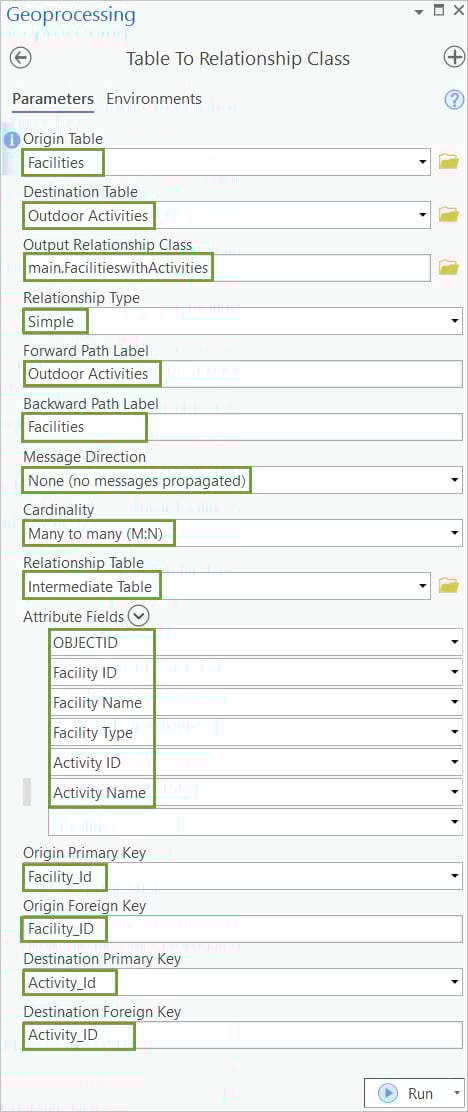468x1112 pixels.
Task: Click the plus icon beside tool title
Action: [454, 57]
